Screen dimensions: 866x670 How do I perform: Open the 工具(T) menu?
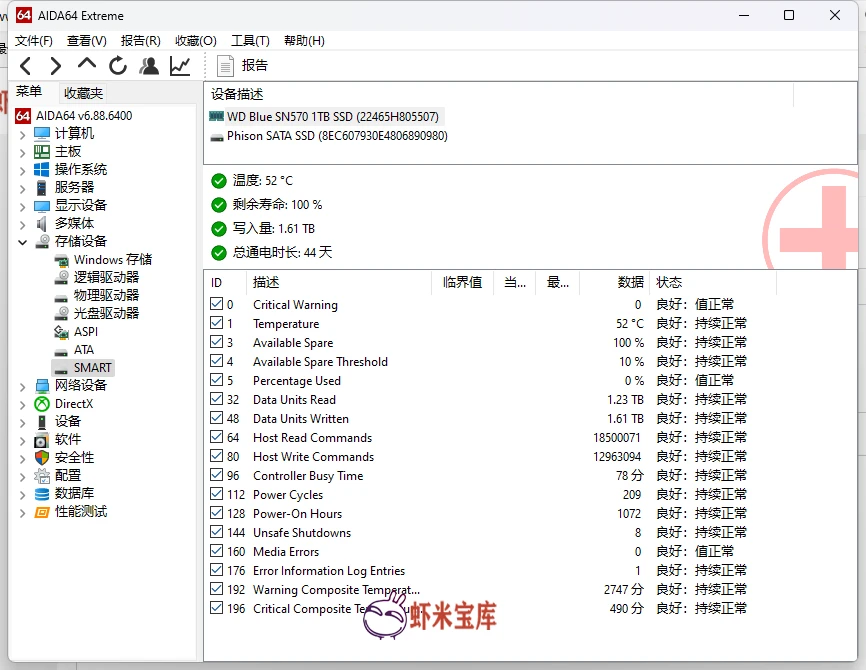pyautogui.click(x=250, y=41)
